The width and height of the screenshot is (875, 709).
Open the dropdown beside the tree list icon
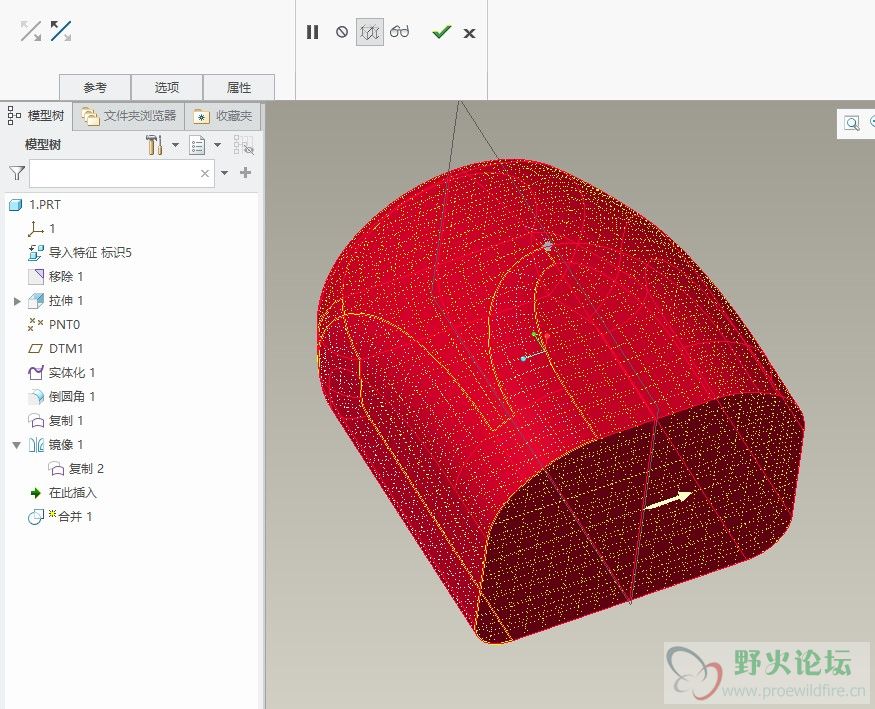pyautogui.click(x=218, y=145)
